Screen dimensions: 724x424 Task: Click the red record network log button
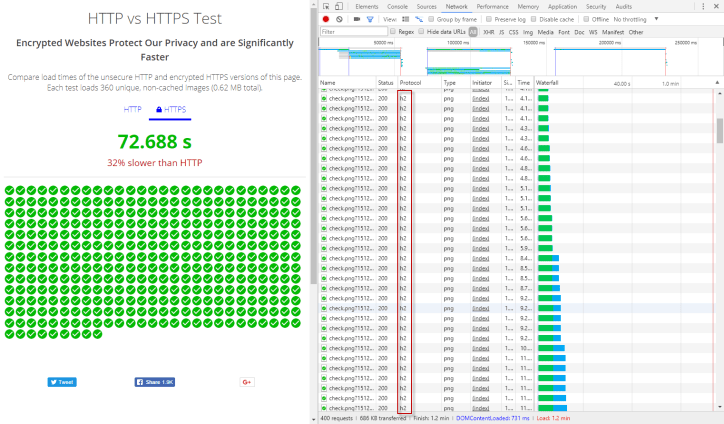326,19
